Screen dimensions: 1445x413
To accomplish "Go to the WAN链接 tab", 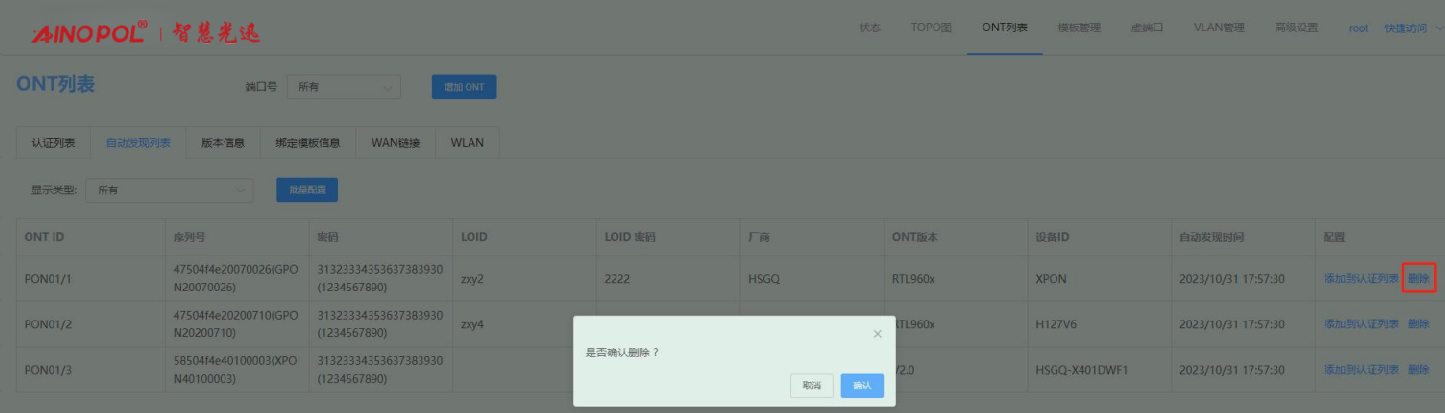I will point(396,143).
